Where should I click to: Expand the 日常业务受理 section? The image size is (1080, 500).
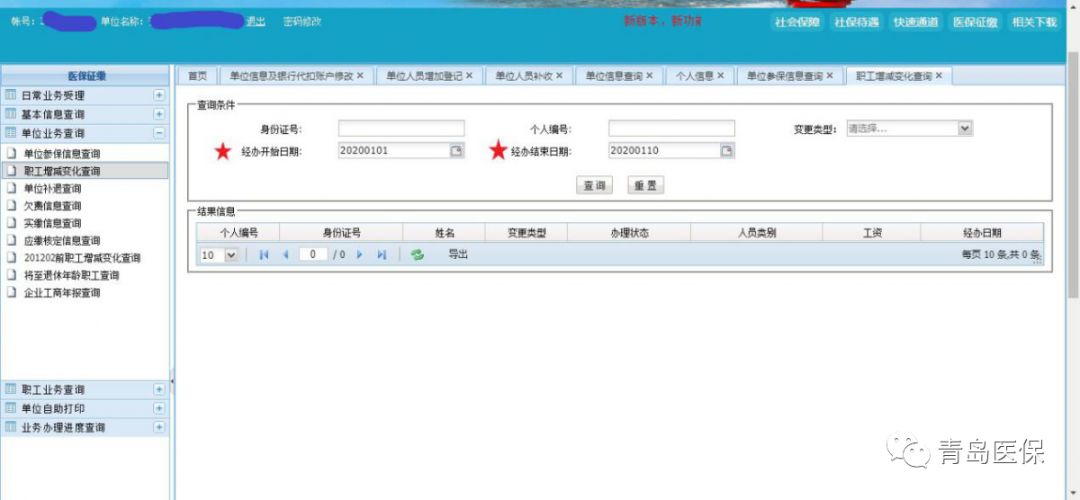tap(159, 95)
